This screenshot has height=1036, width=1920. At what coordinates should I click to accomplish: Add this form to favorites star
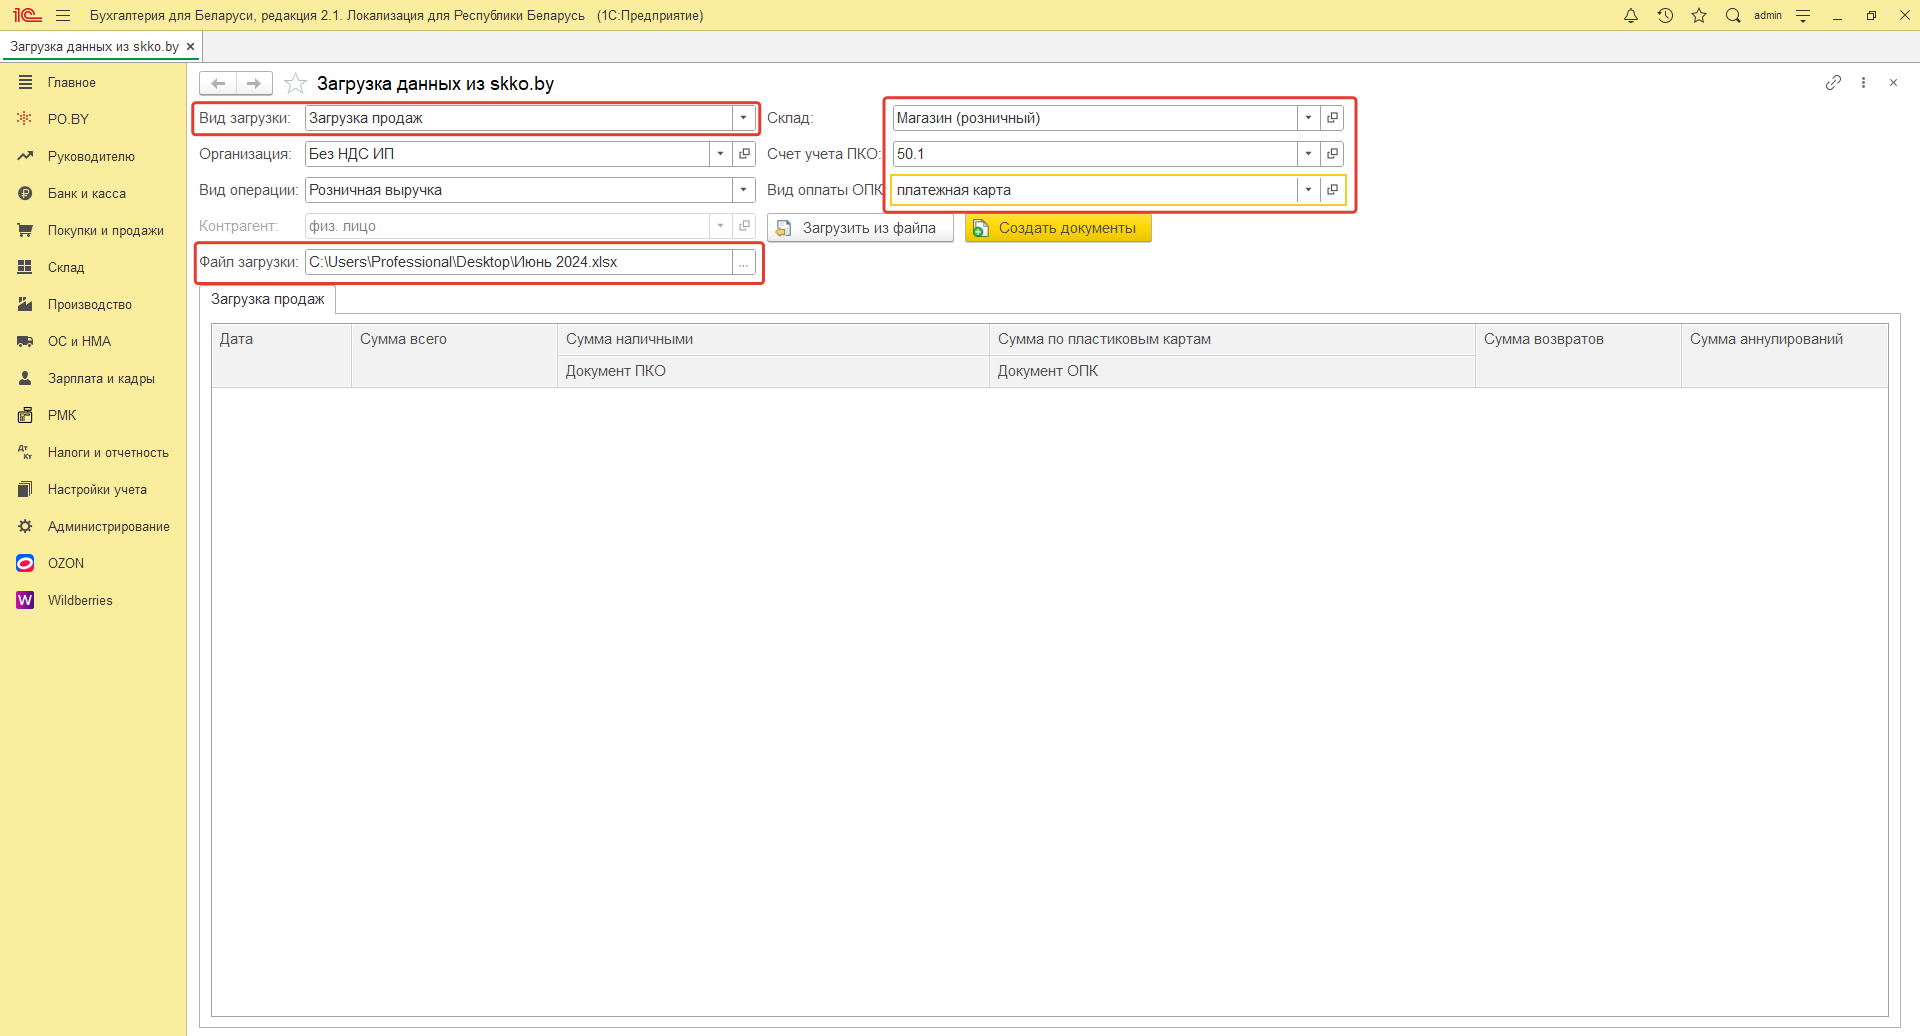coord(295,84)
